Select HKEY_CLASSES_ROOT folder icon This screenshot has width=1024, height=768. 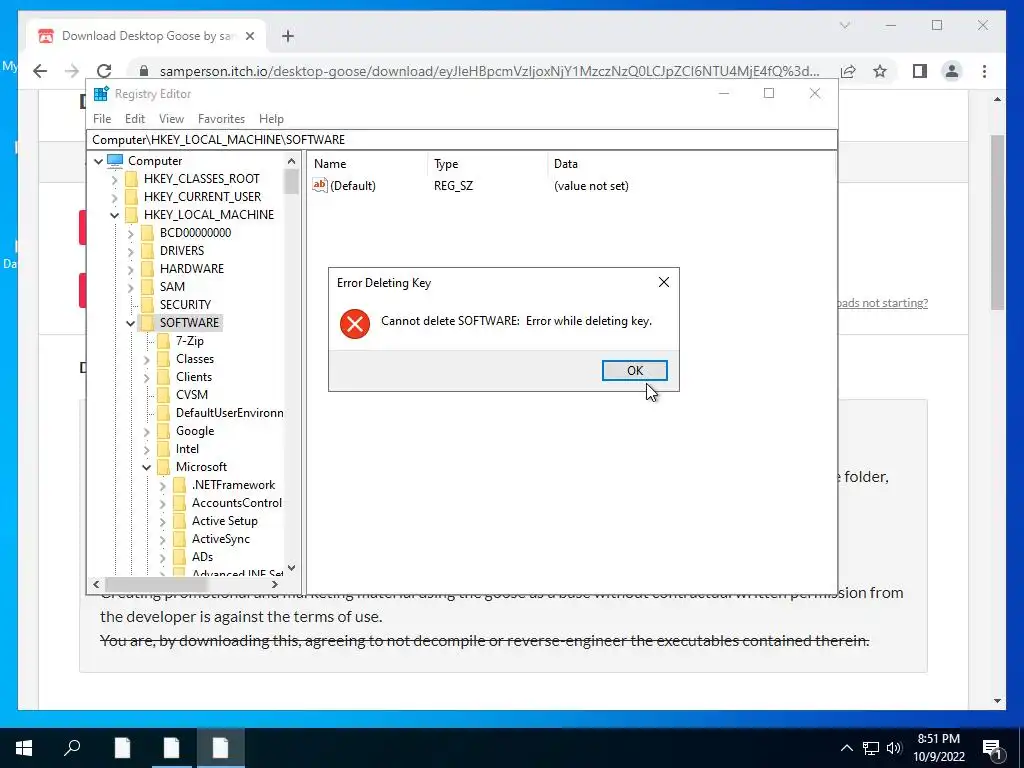[131, 179]
